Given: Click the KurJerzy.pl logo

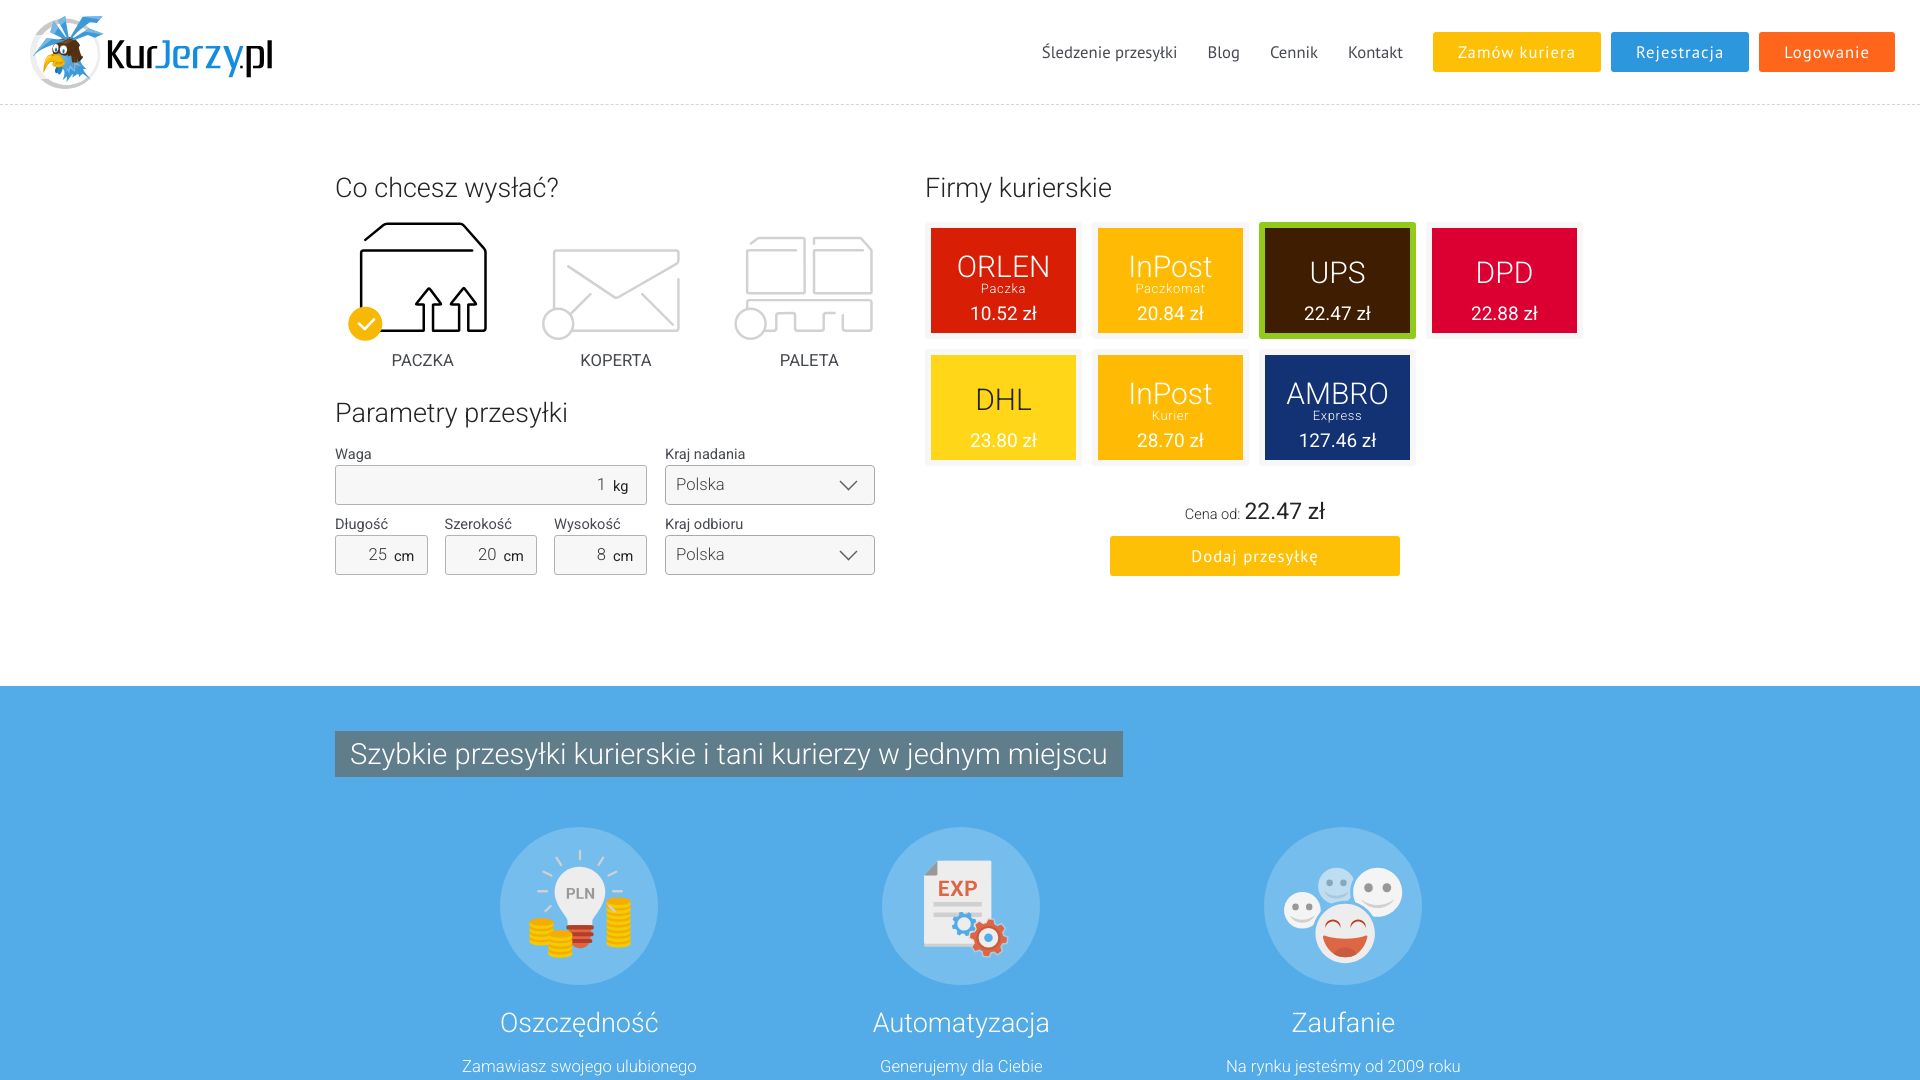Looking at the screenshot, I should (152, 52).
